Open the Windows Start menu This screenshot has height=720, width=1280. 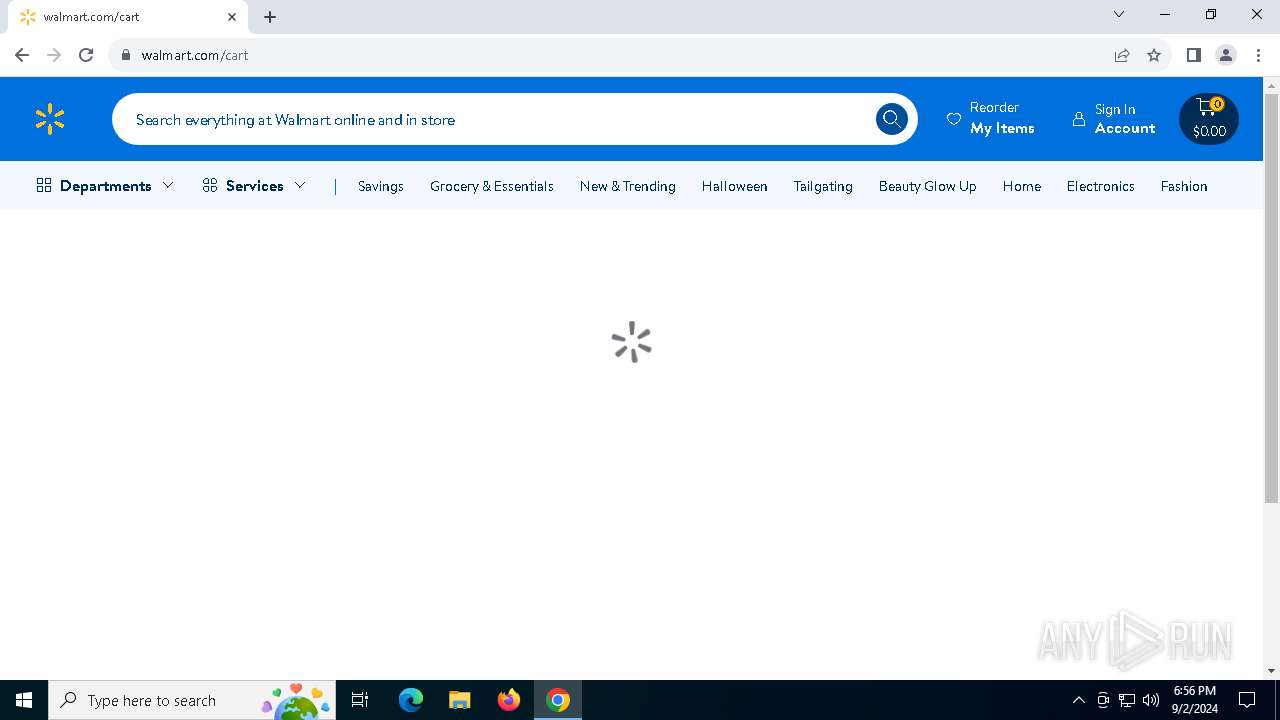(24, 700)
